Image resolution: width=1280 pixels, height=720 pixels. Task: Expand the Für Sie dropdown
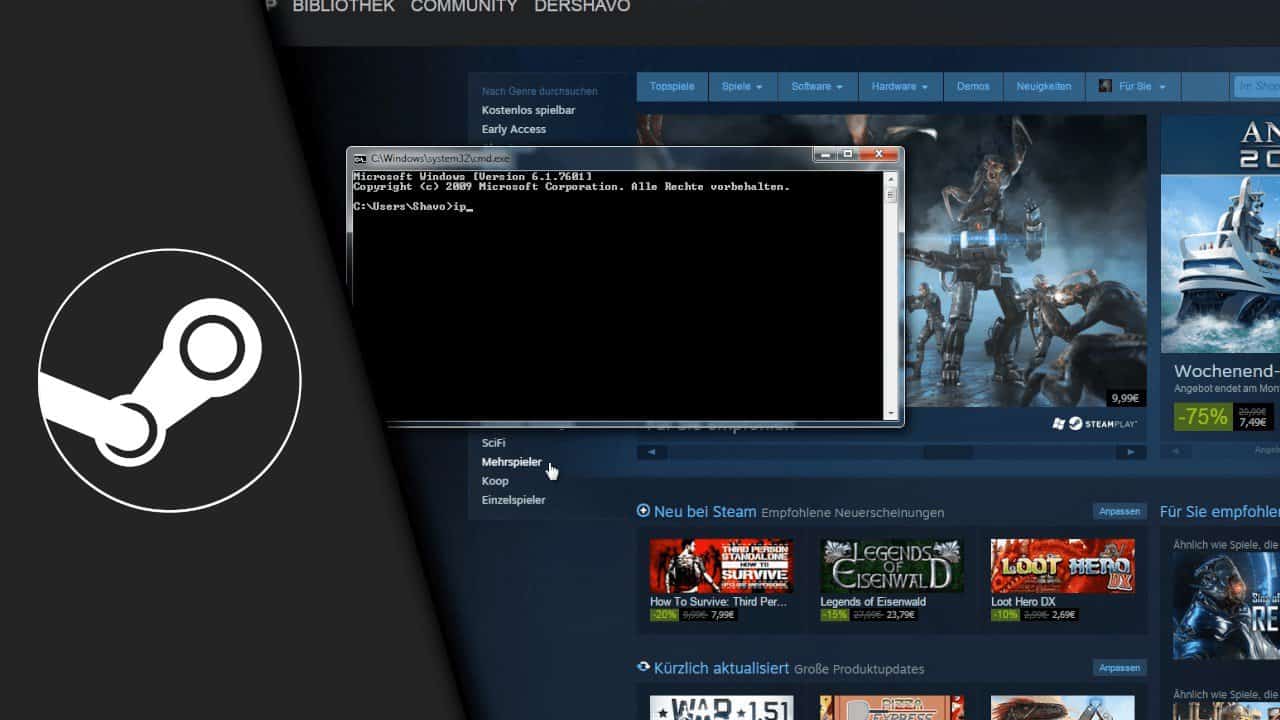(1142, 86)
